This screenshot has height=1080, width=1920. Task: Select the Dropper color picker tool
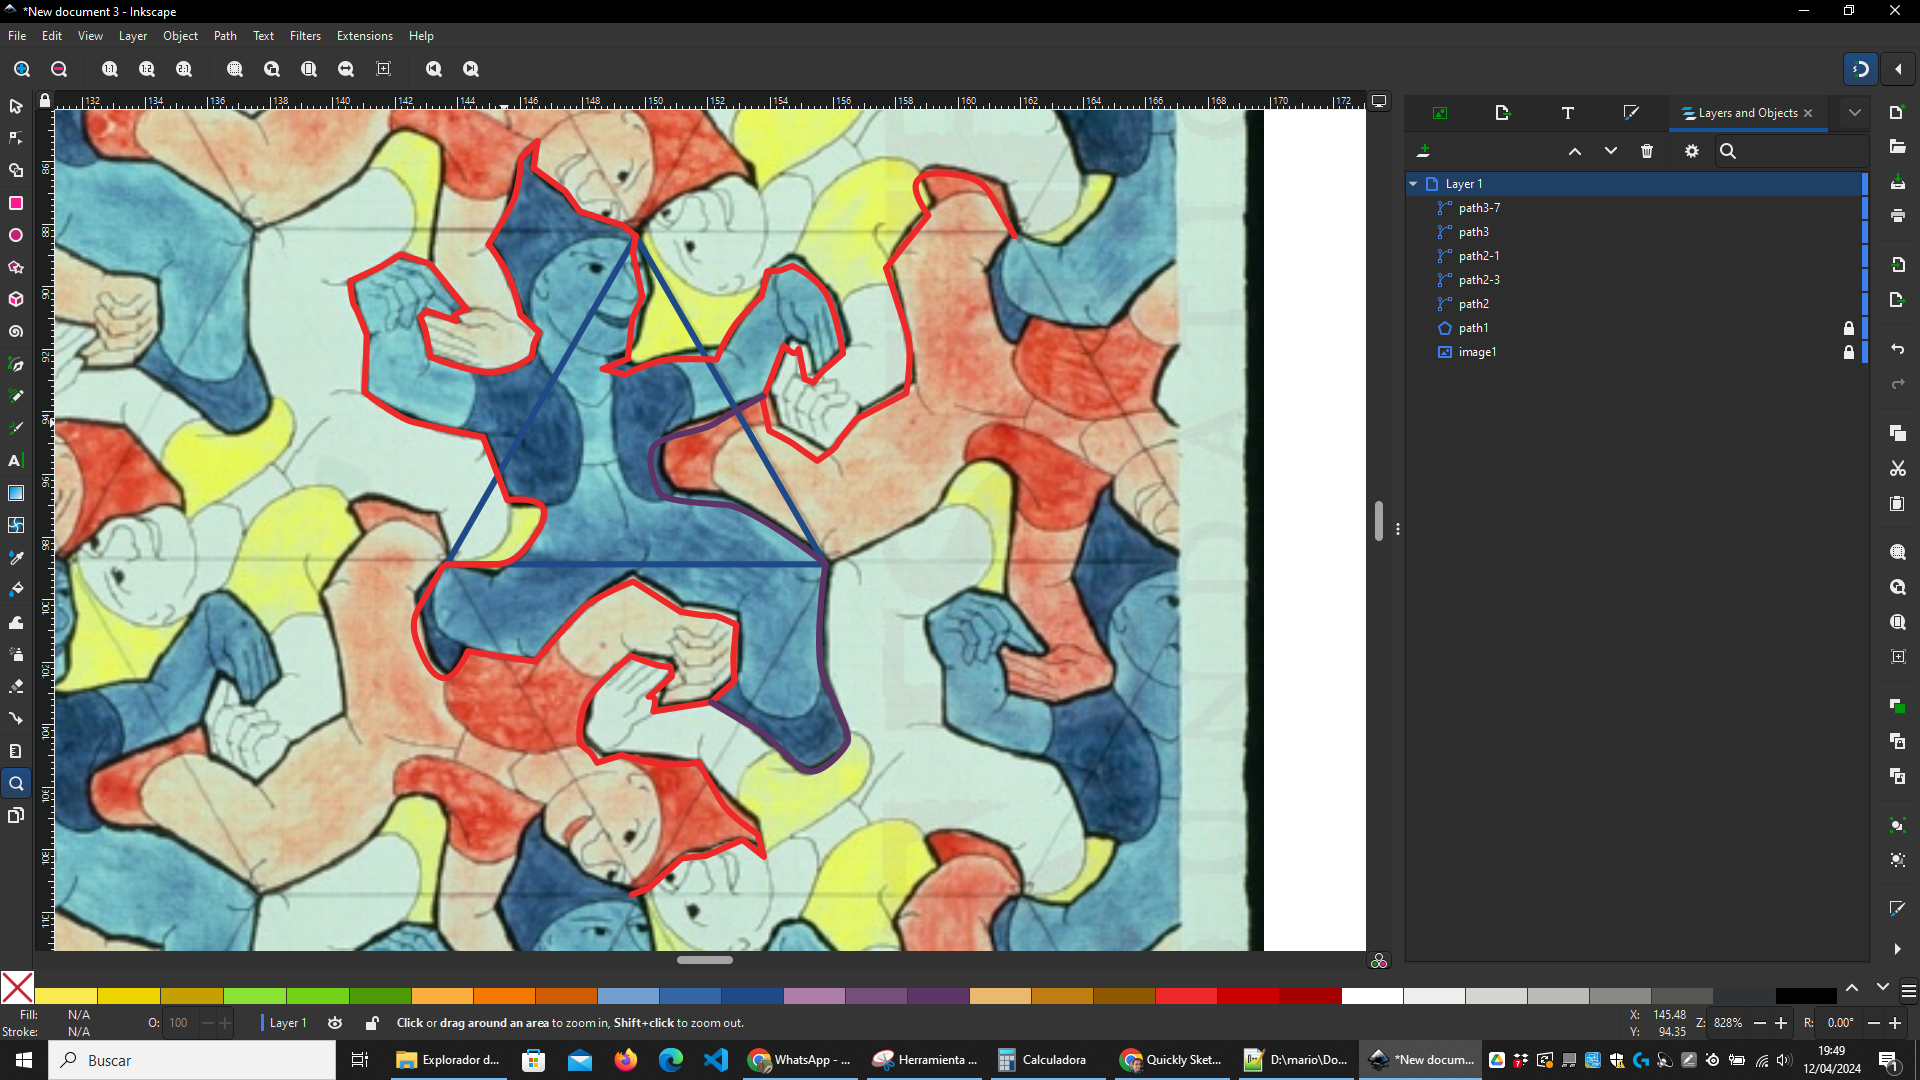tap(16, 557)
